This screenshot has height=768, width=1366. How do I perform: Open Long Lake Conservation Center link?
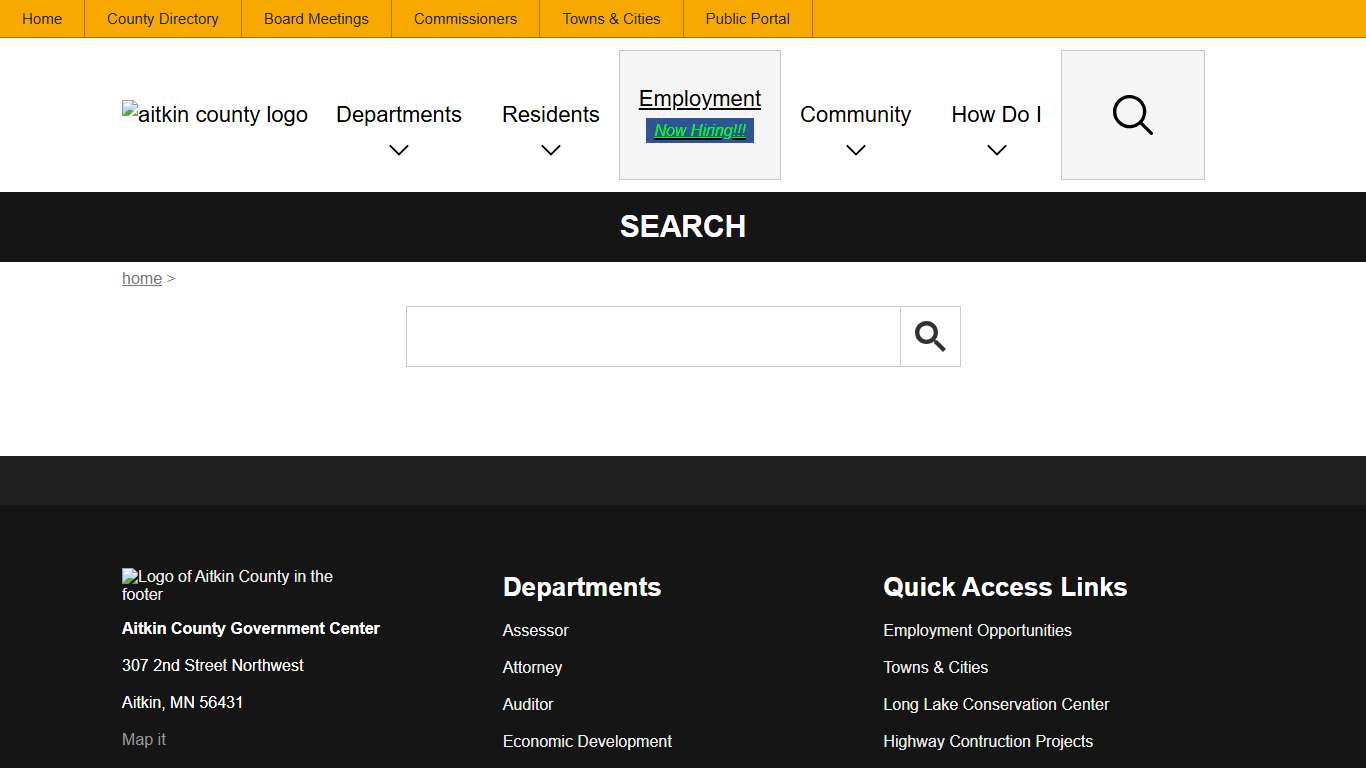pos(996,705)
